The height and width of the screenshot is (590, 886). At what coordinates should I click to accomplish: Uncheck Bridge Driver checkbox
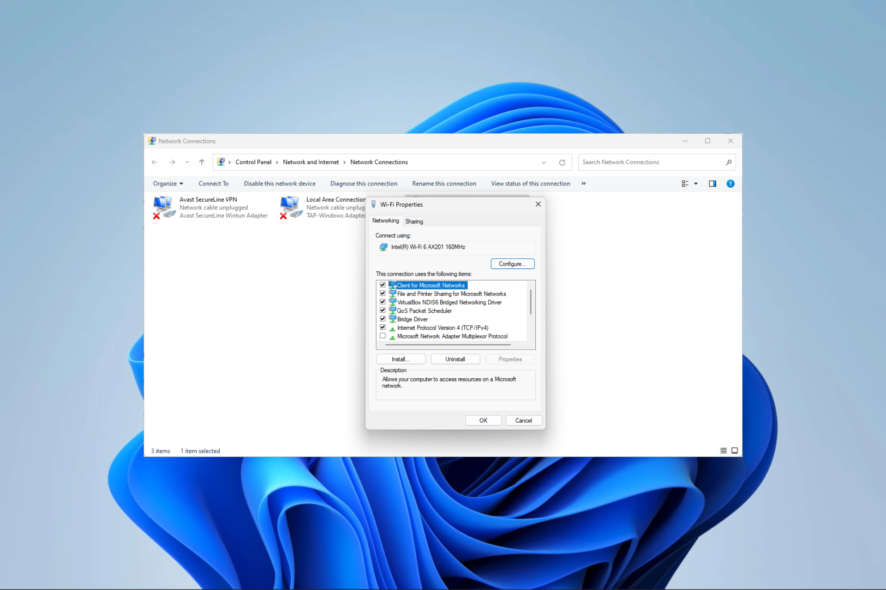pos(383,319)
